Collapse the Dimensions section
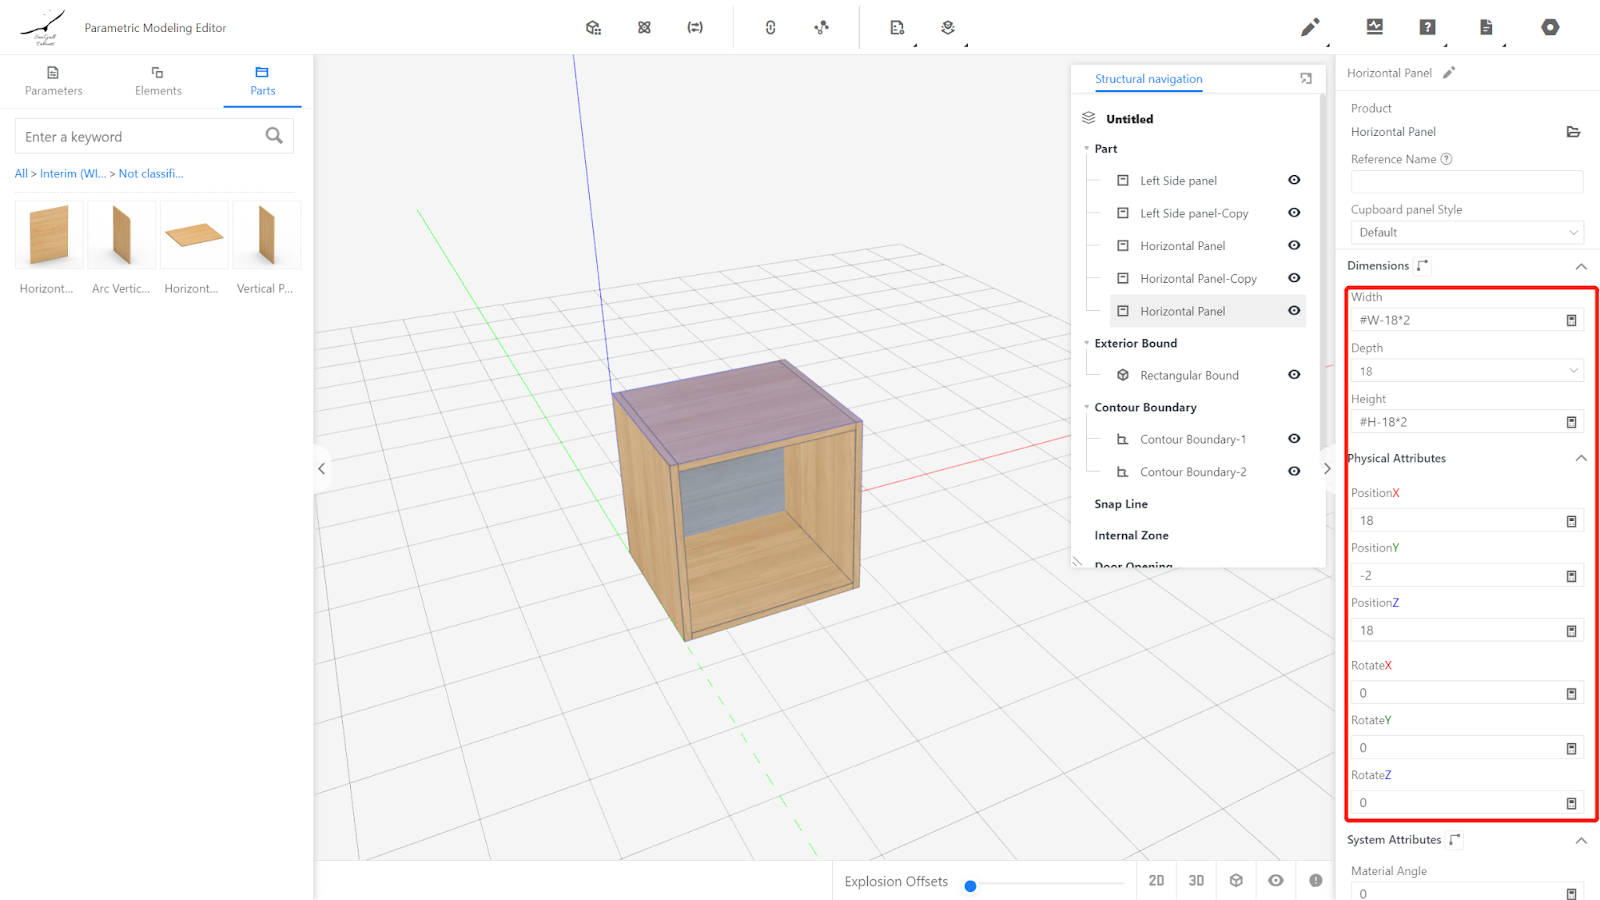1600x900 pixels. (1580, 266)
